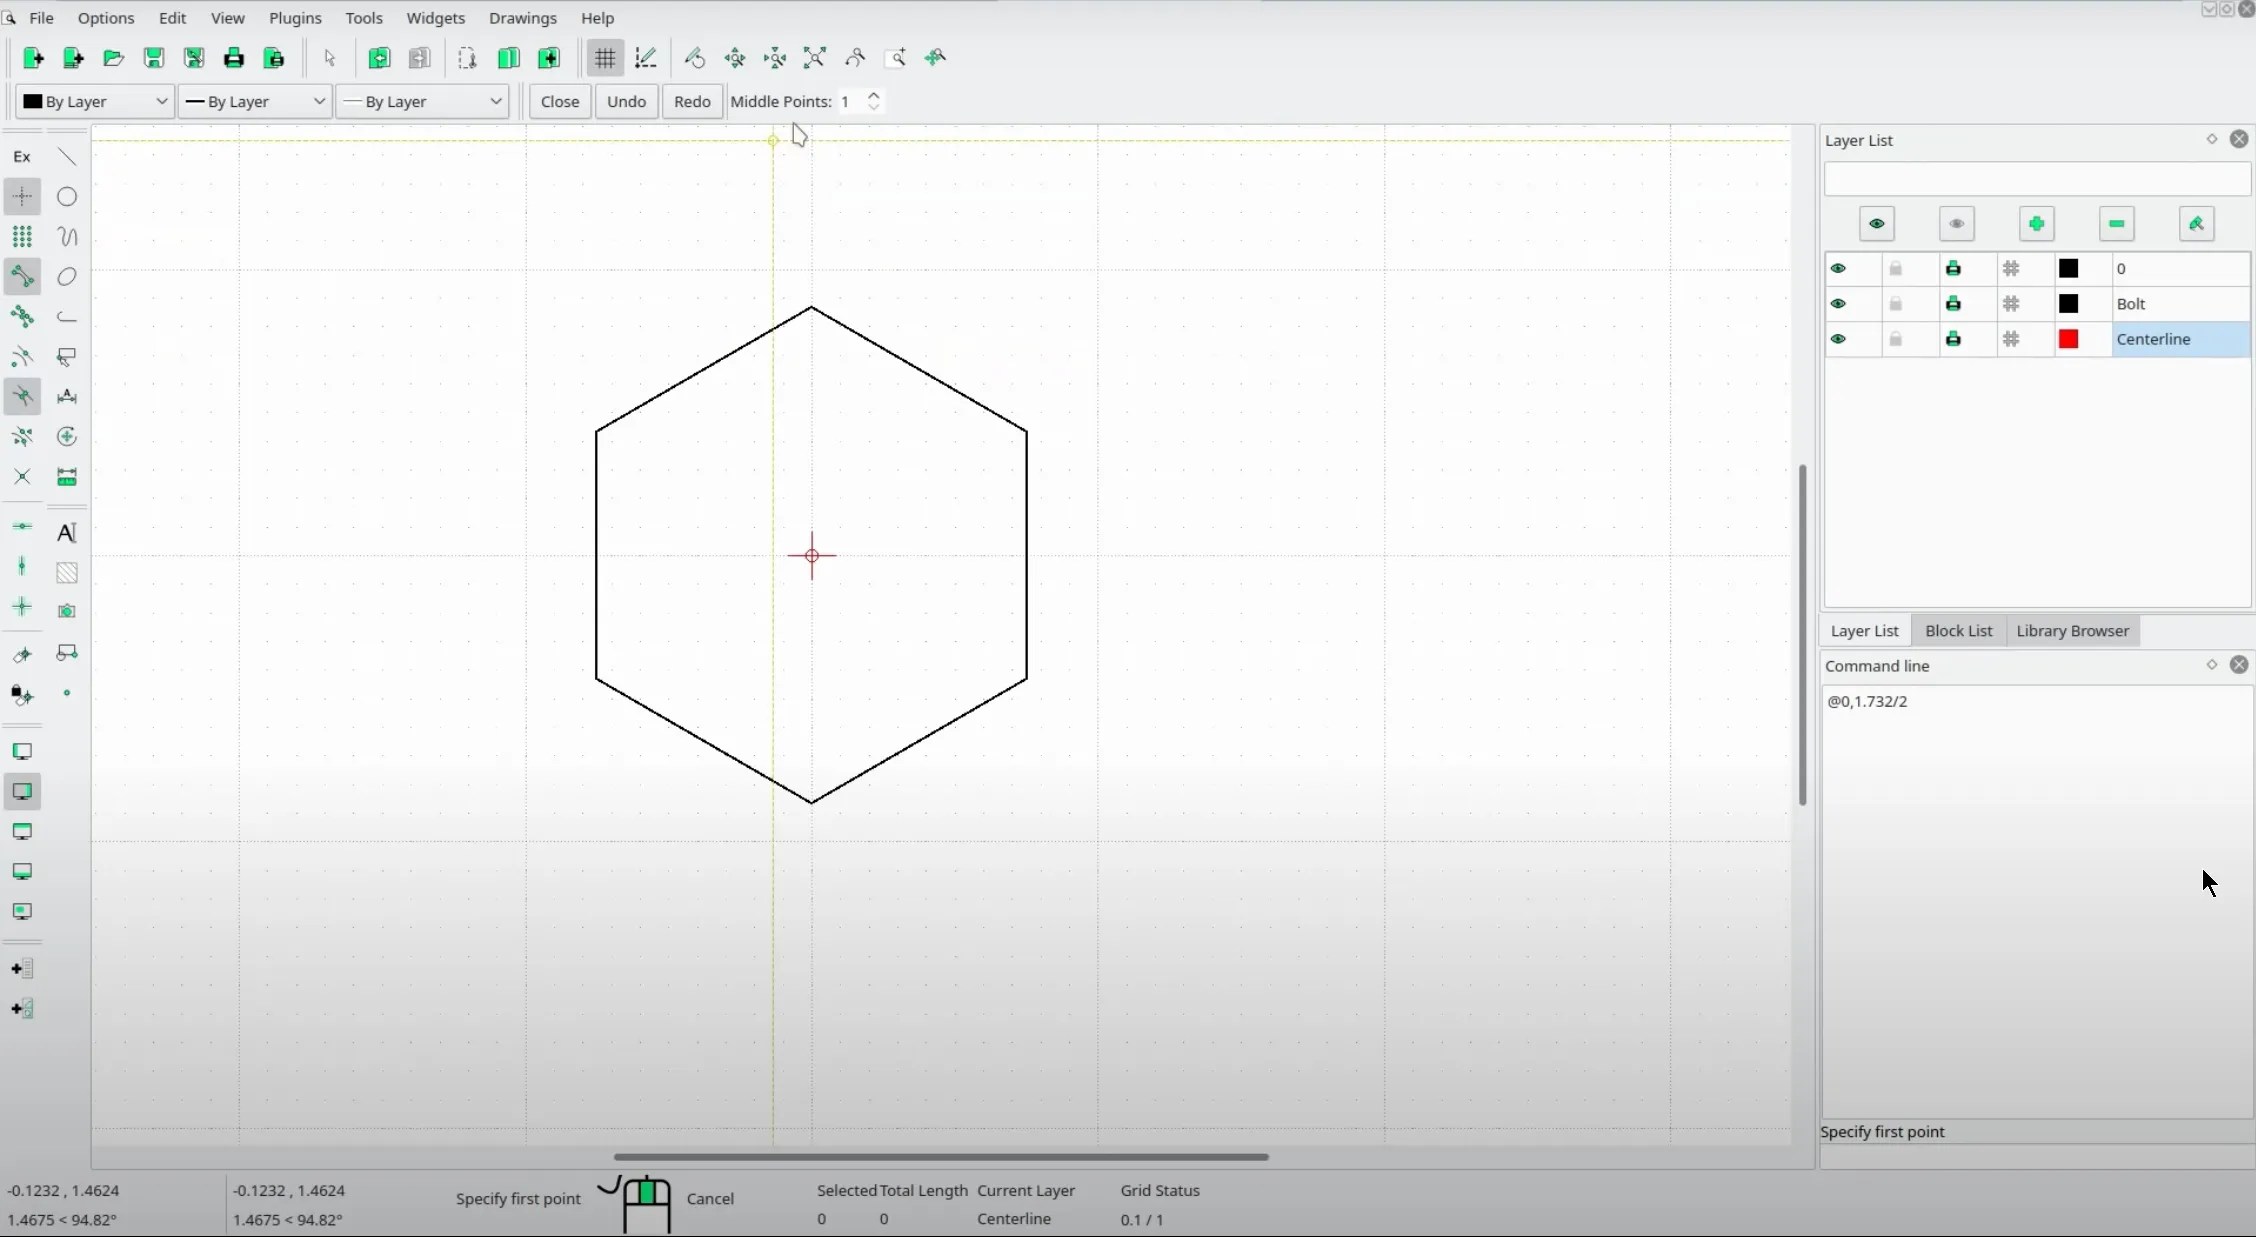2256x1237 pixels.
Task: Hide the Bolt layer
Action: point(1839,304)
